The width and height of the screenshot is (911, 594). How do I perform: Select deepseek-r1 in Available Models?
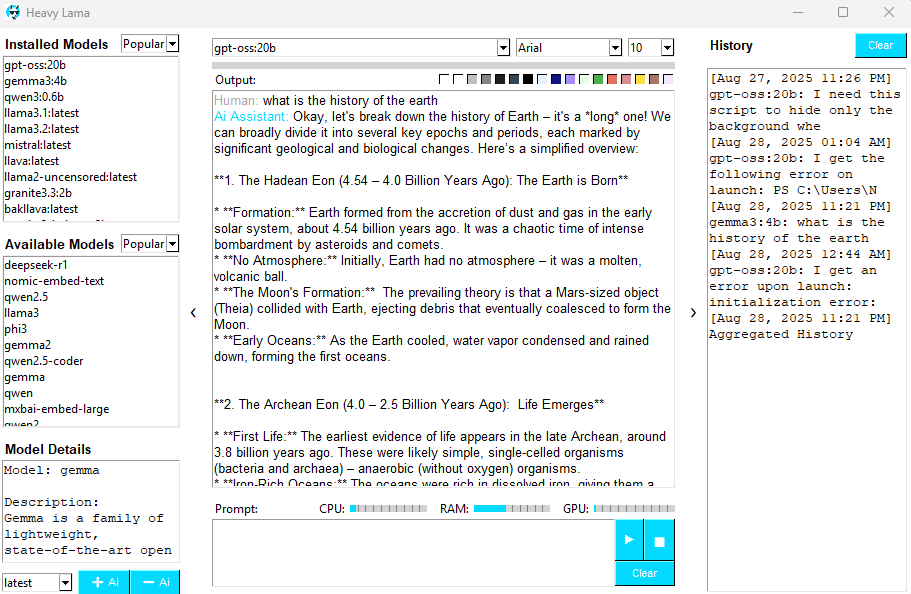(x=36, y=265)
